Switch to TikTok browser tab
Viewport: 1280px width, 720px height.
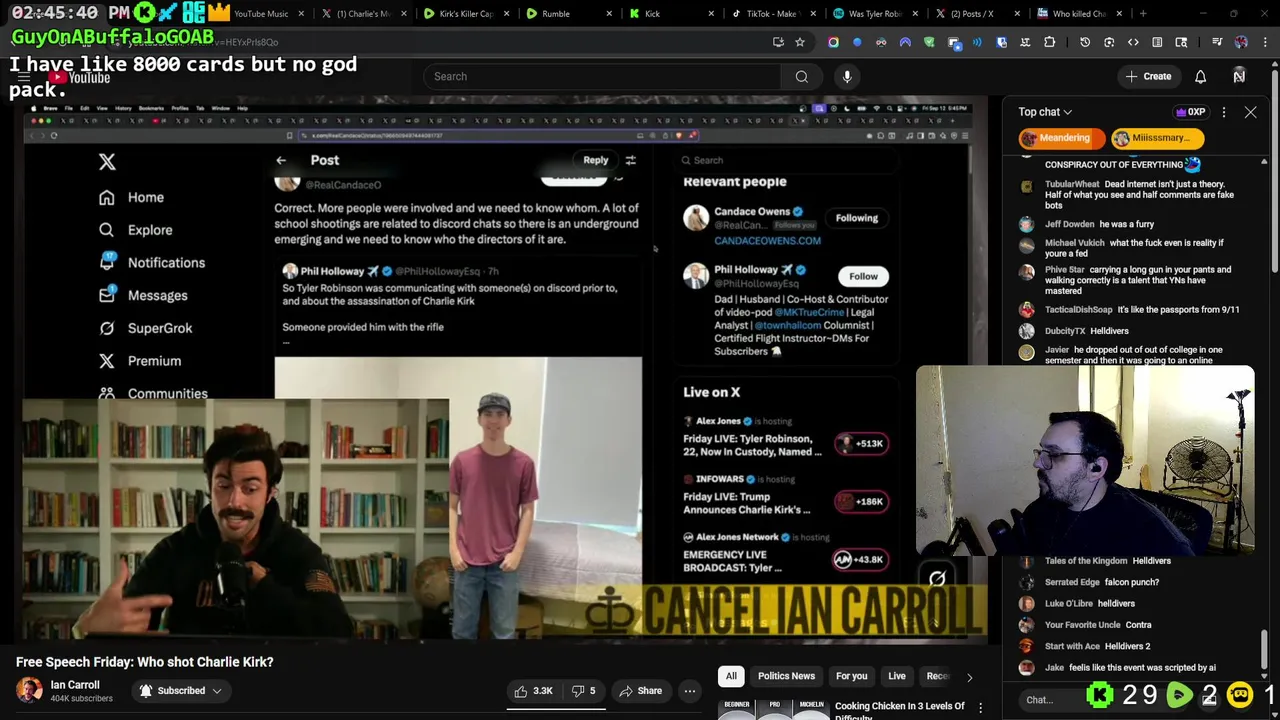(772, 14)
